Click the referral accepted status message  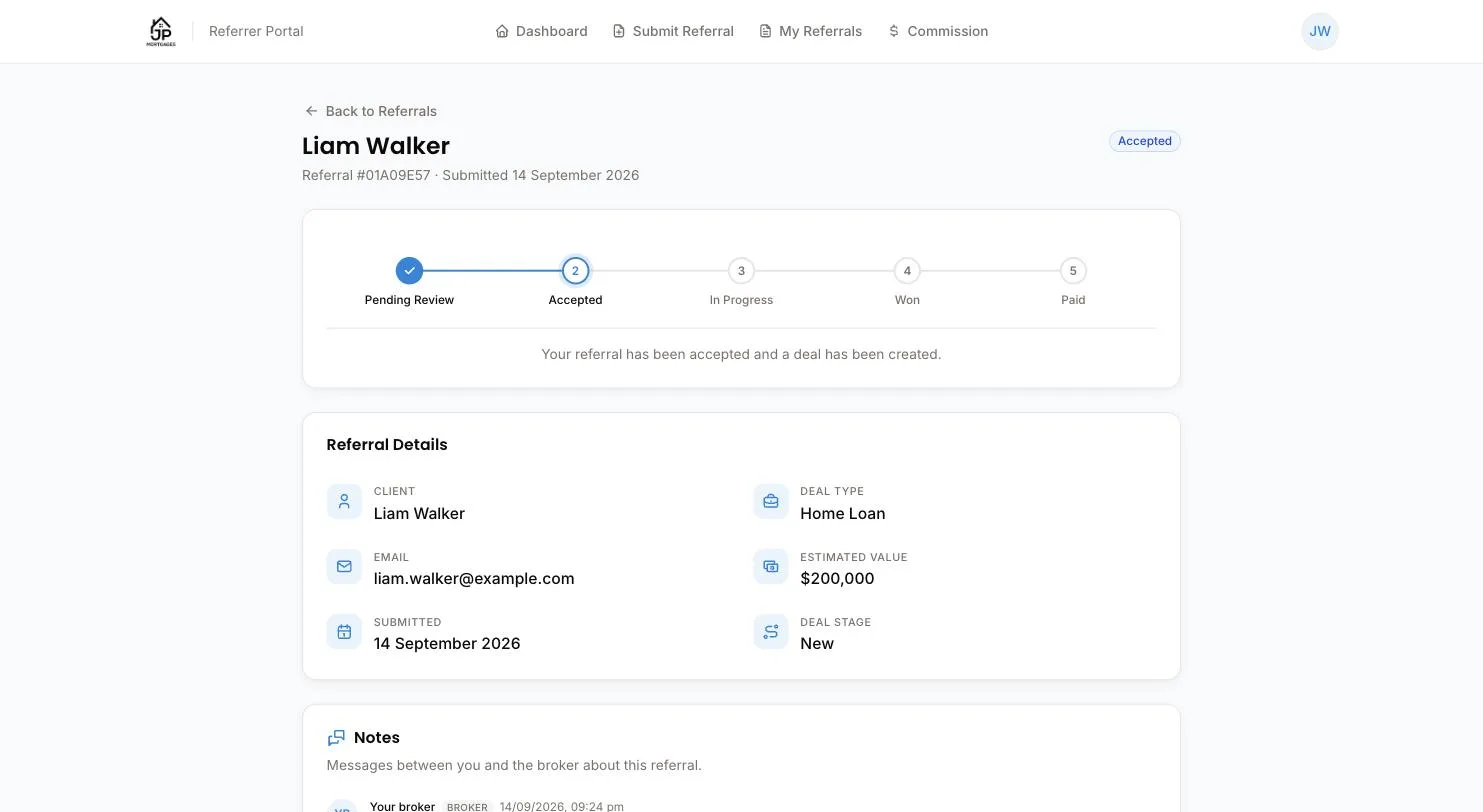click(741, 354)
